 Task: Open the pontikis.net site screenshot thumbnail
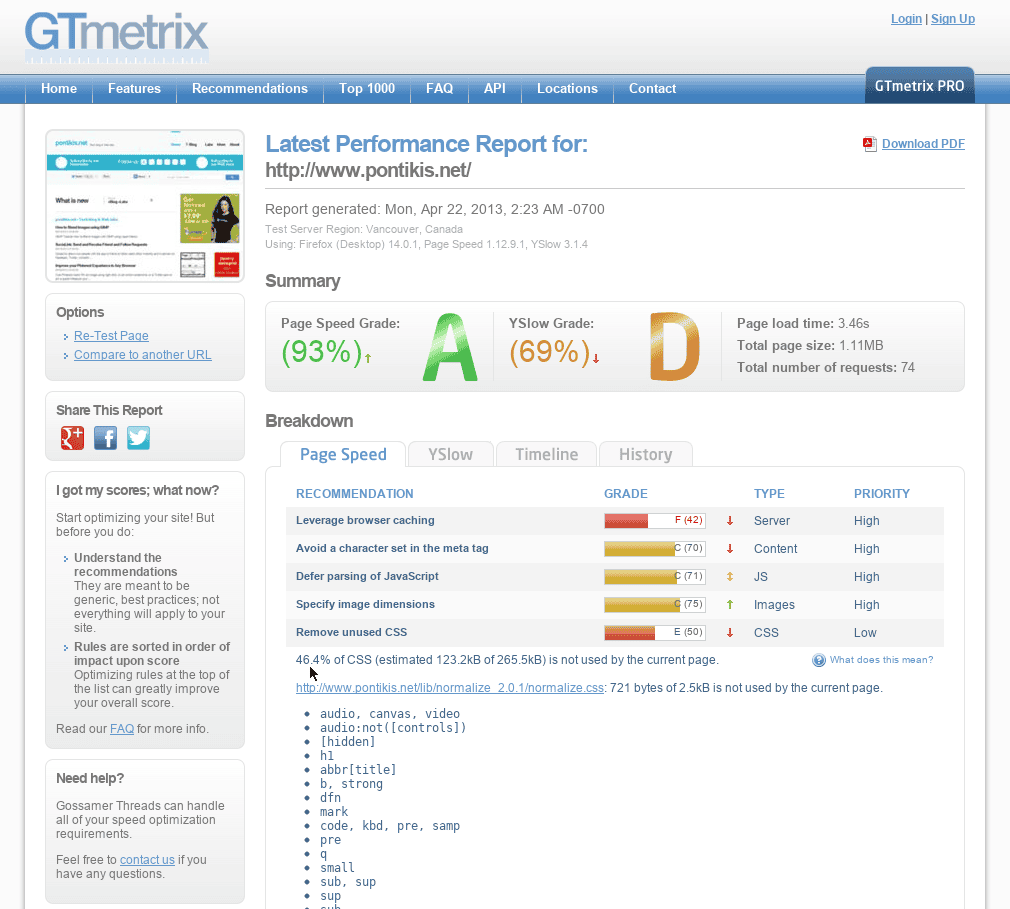(145, 206)
